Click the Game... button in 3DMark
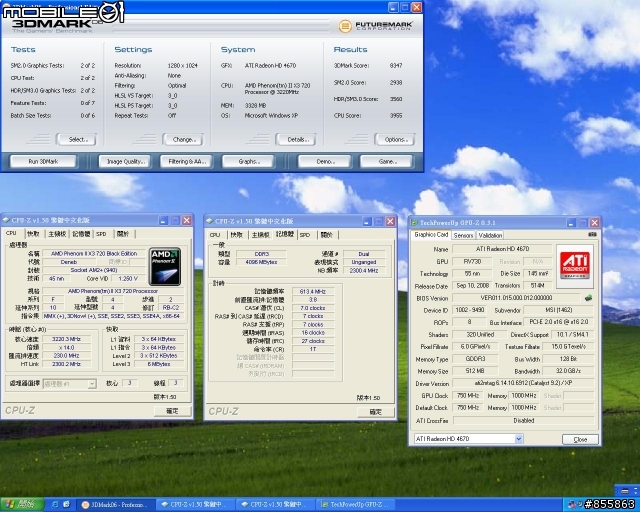Viewport: 640px width, 512px height. click(386, 162)
